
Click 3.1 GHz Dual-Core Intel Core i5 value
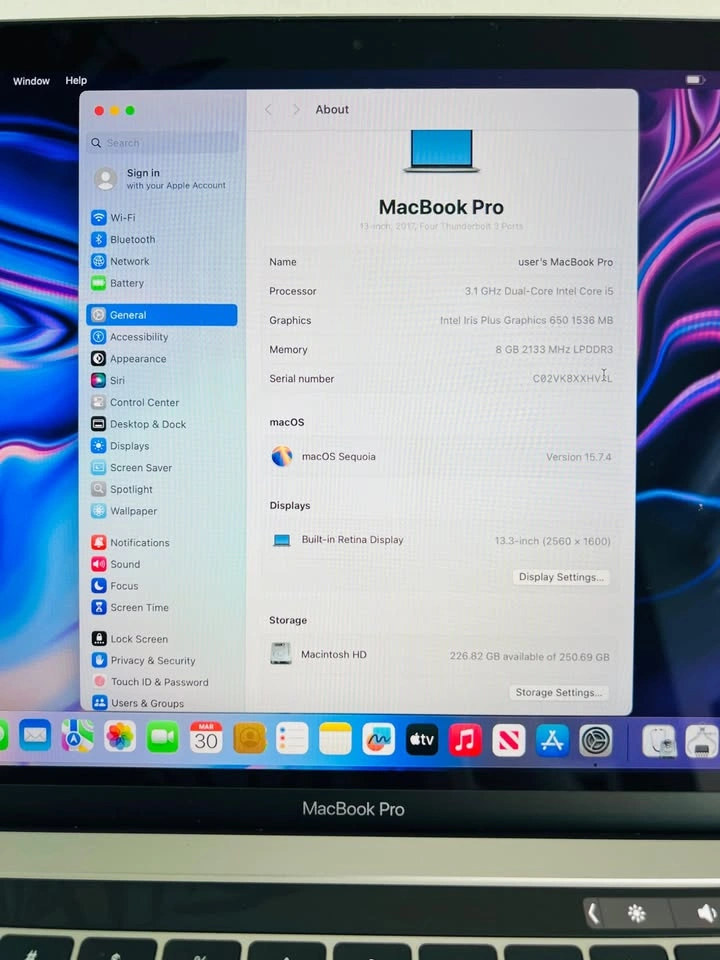pyautogui.click(x=539, y=291)
